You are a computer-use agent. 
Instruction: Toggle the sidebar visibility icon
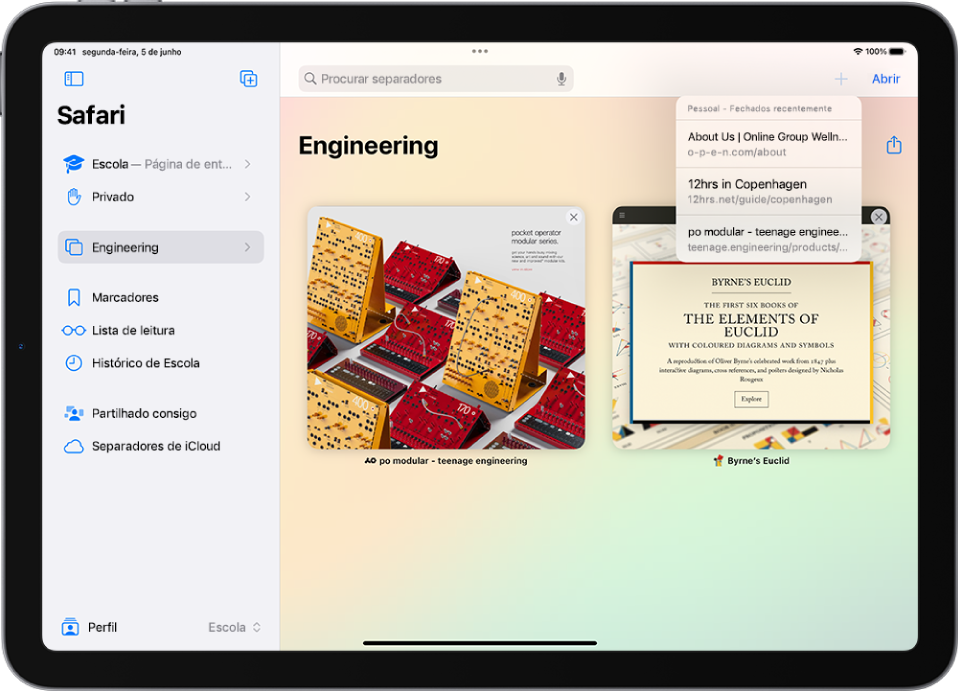click(x=72, y=79)
